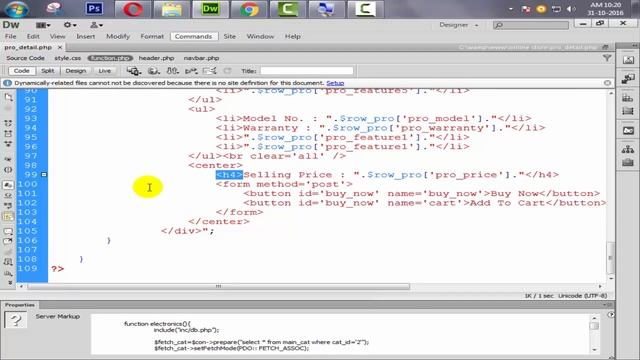Image resolution: width=640 pixels, height=360 pixels.
Task: Close the pro_detail.php tab
Action: 60,47
